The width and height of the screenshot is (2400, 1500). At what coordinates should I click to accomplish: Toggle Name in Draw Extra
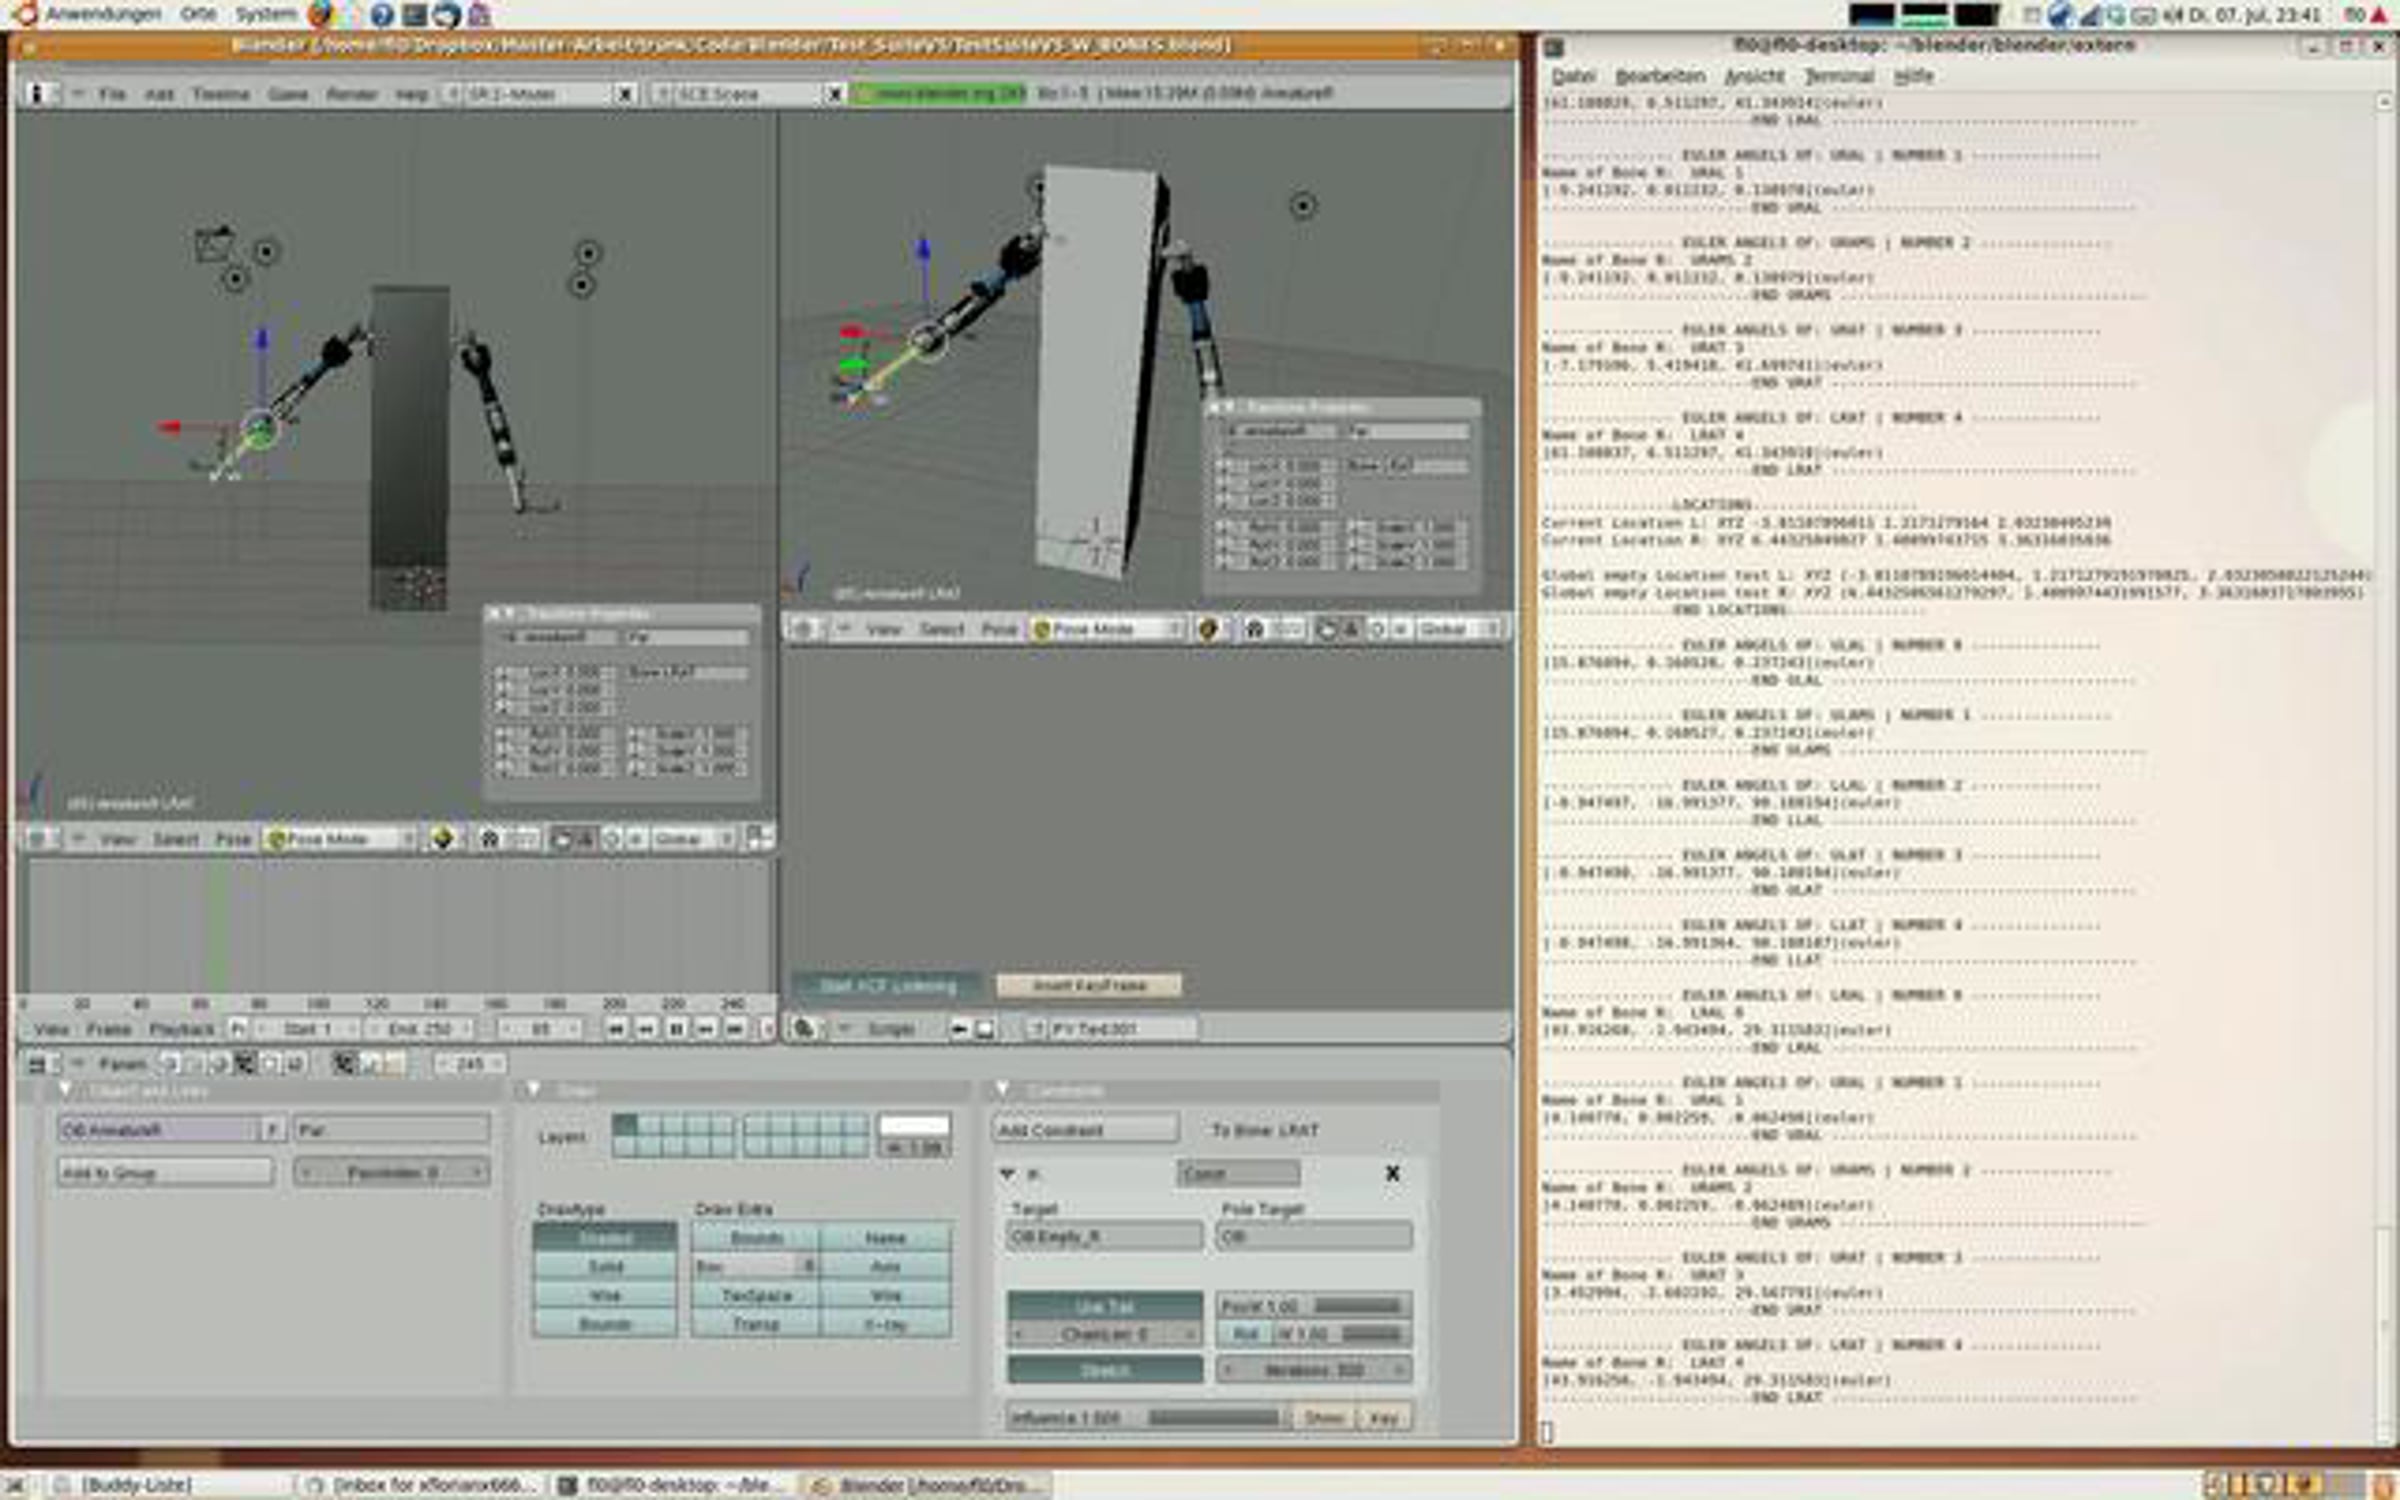(885, 1238)
